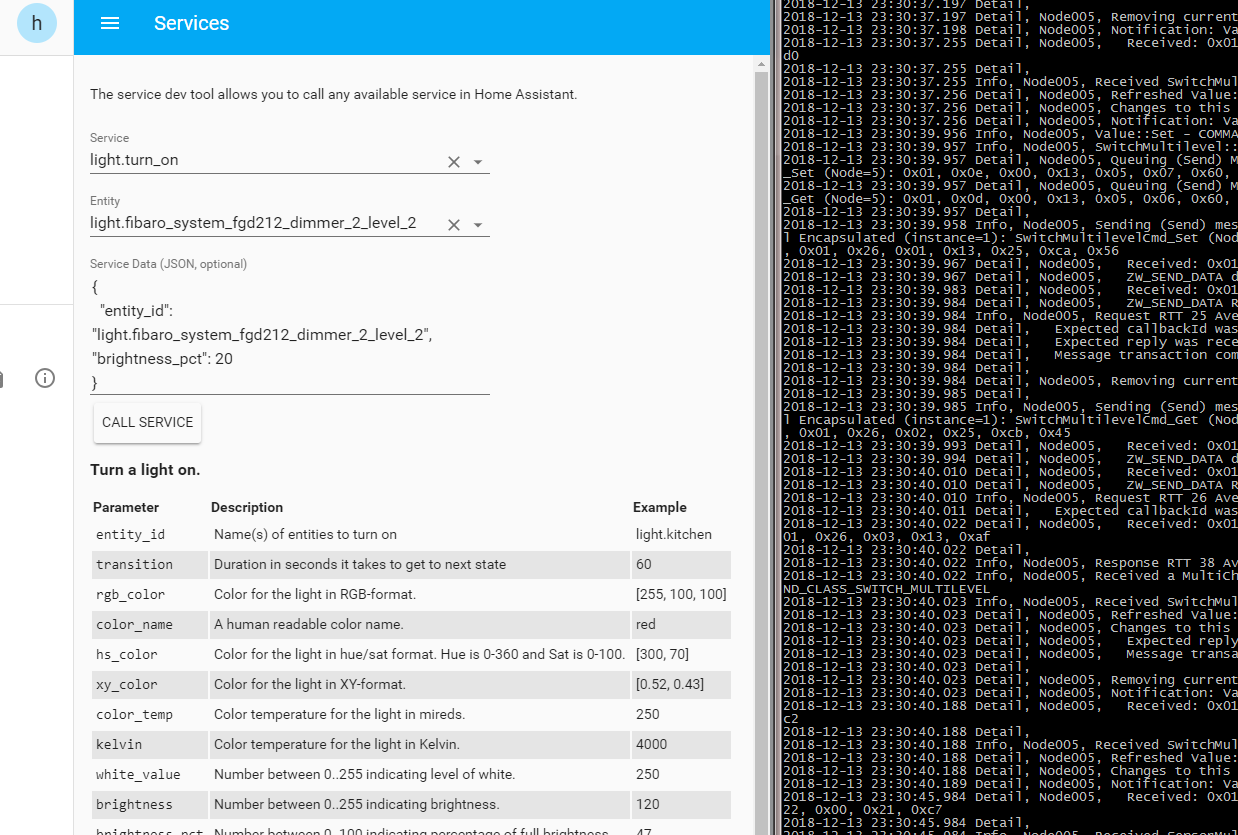Expand the Service dropdown arrow
Screen dimensions: 1238x835
coord(478,162)
